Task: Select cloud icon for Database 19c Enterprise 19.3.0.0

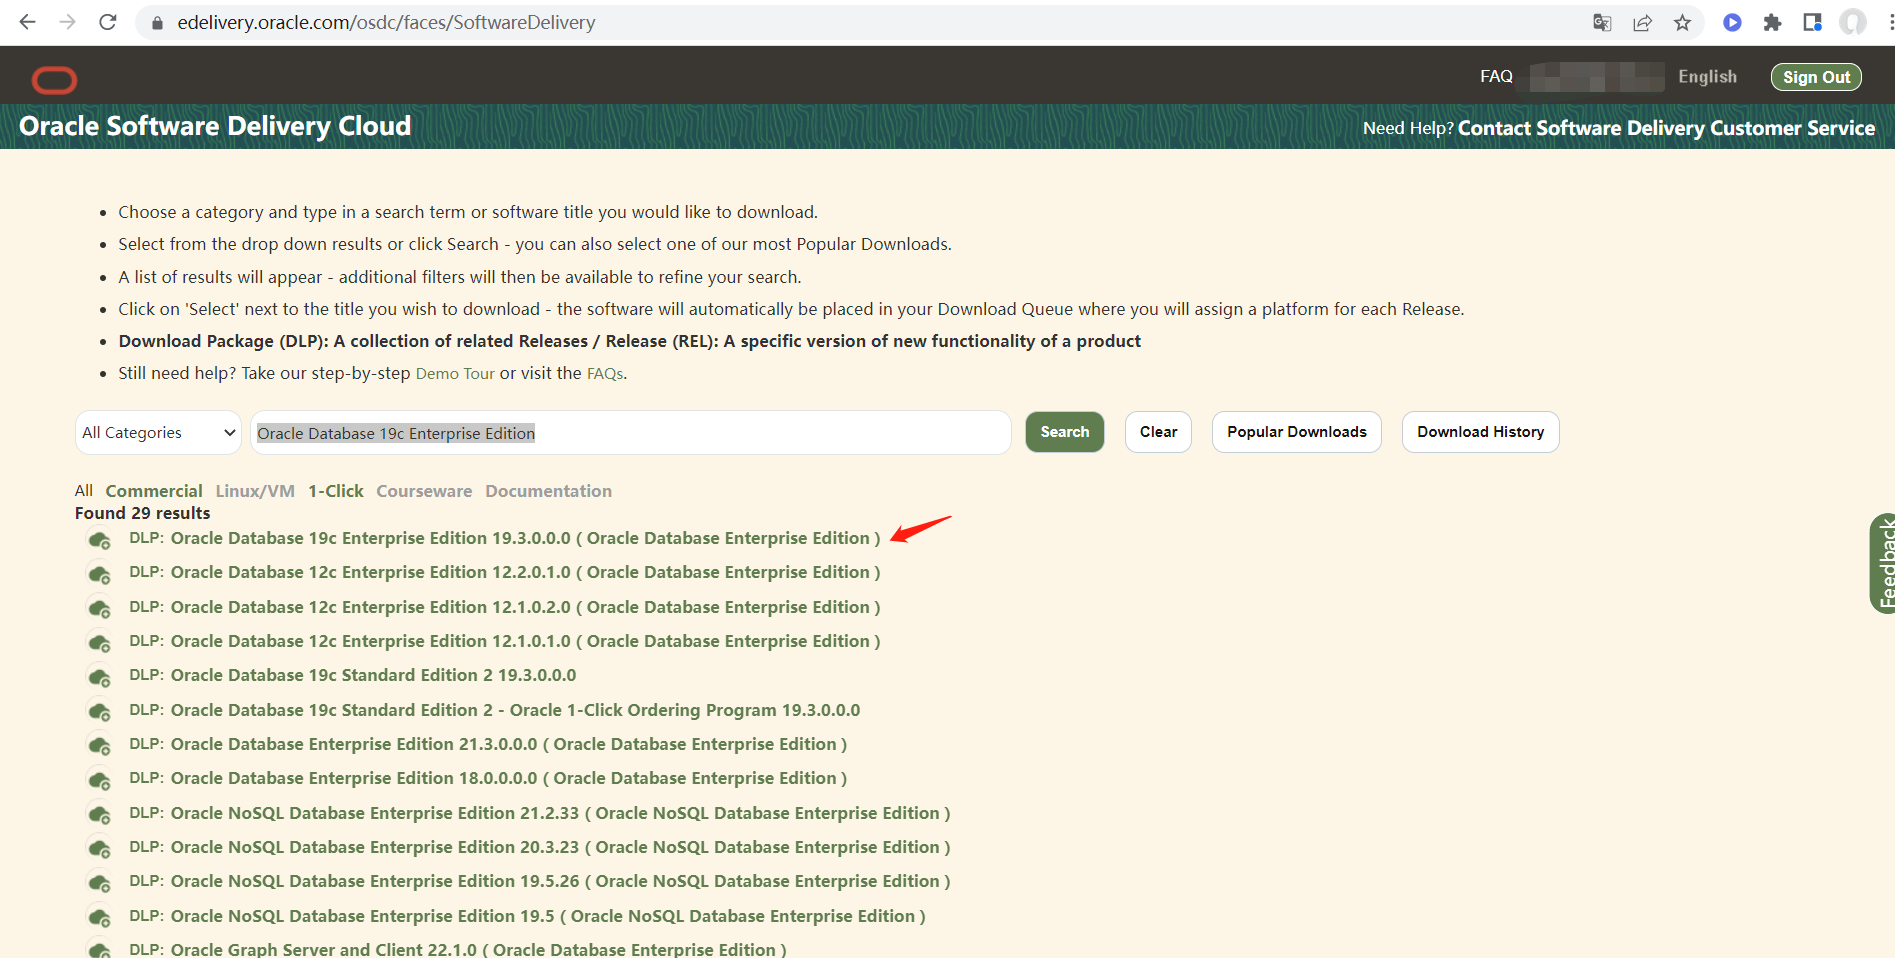Action: point(99,541)
